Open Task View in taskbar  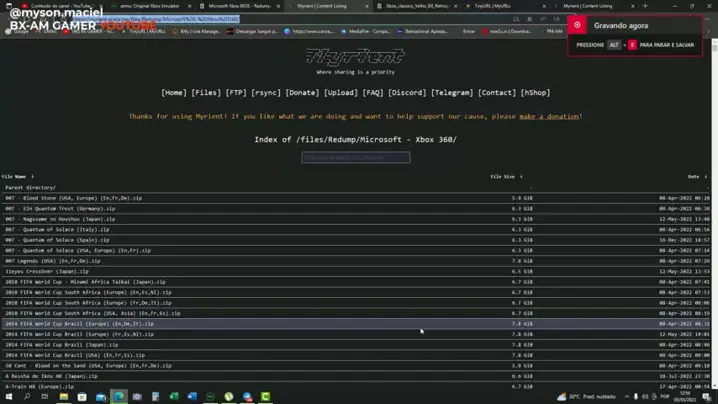[x=45, y=397]
